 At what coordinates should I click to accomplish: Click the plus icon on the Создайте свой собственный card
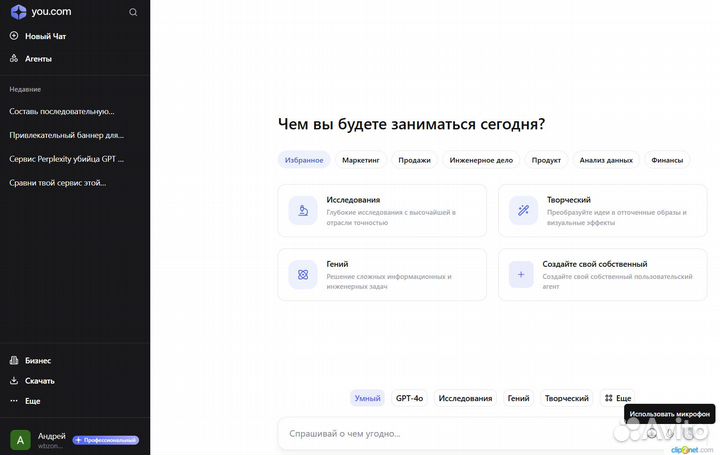pos(521,275)
